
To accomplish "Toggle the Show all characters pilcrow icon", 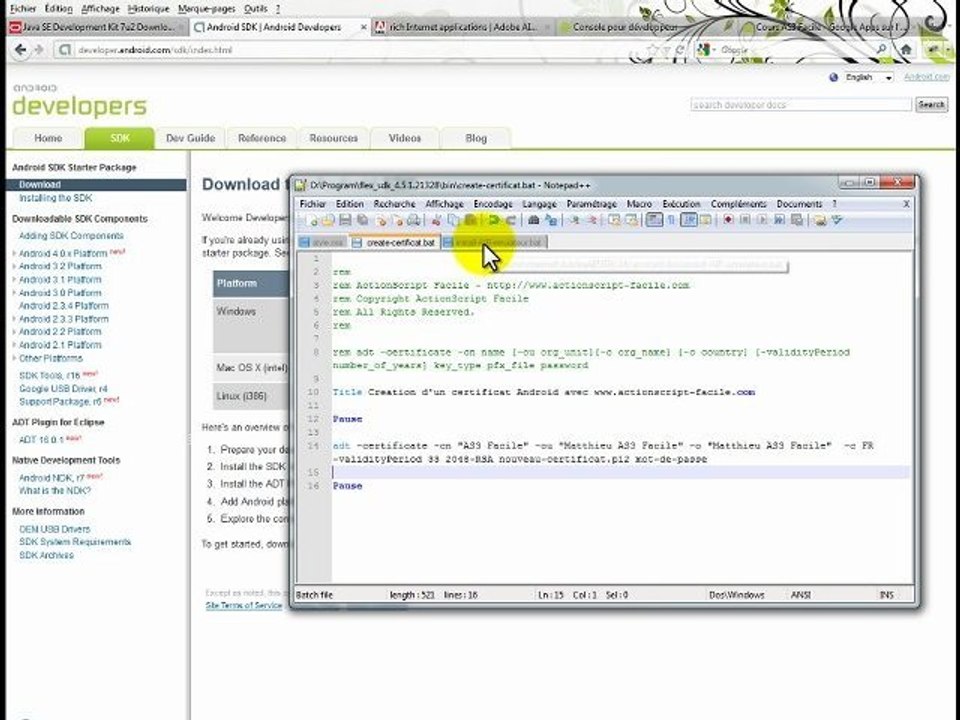I will [671, 220].
